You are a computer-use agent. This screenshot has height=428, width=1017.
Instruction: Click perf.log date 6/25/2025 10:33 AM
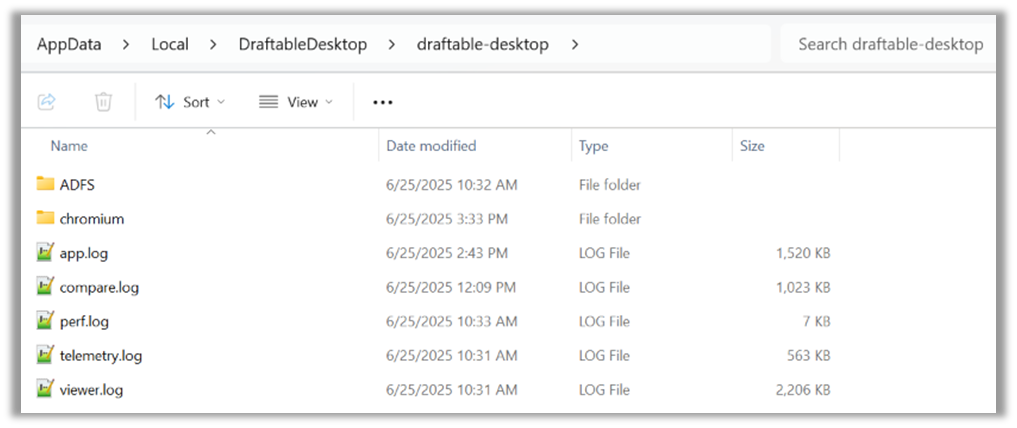[x=451, y=322]
